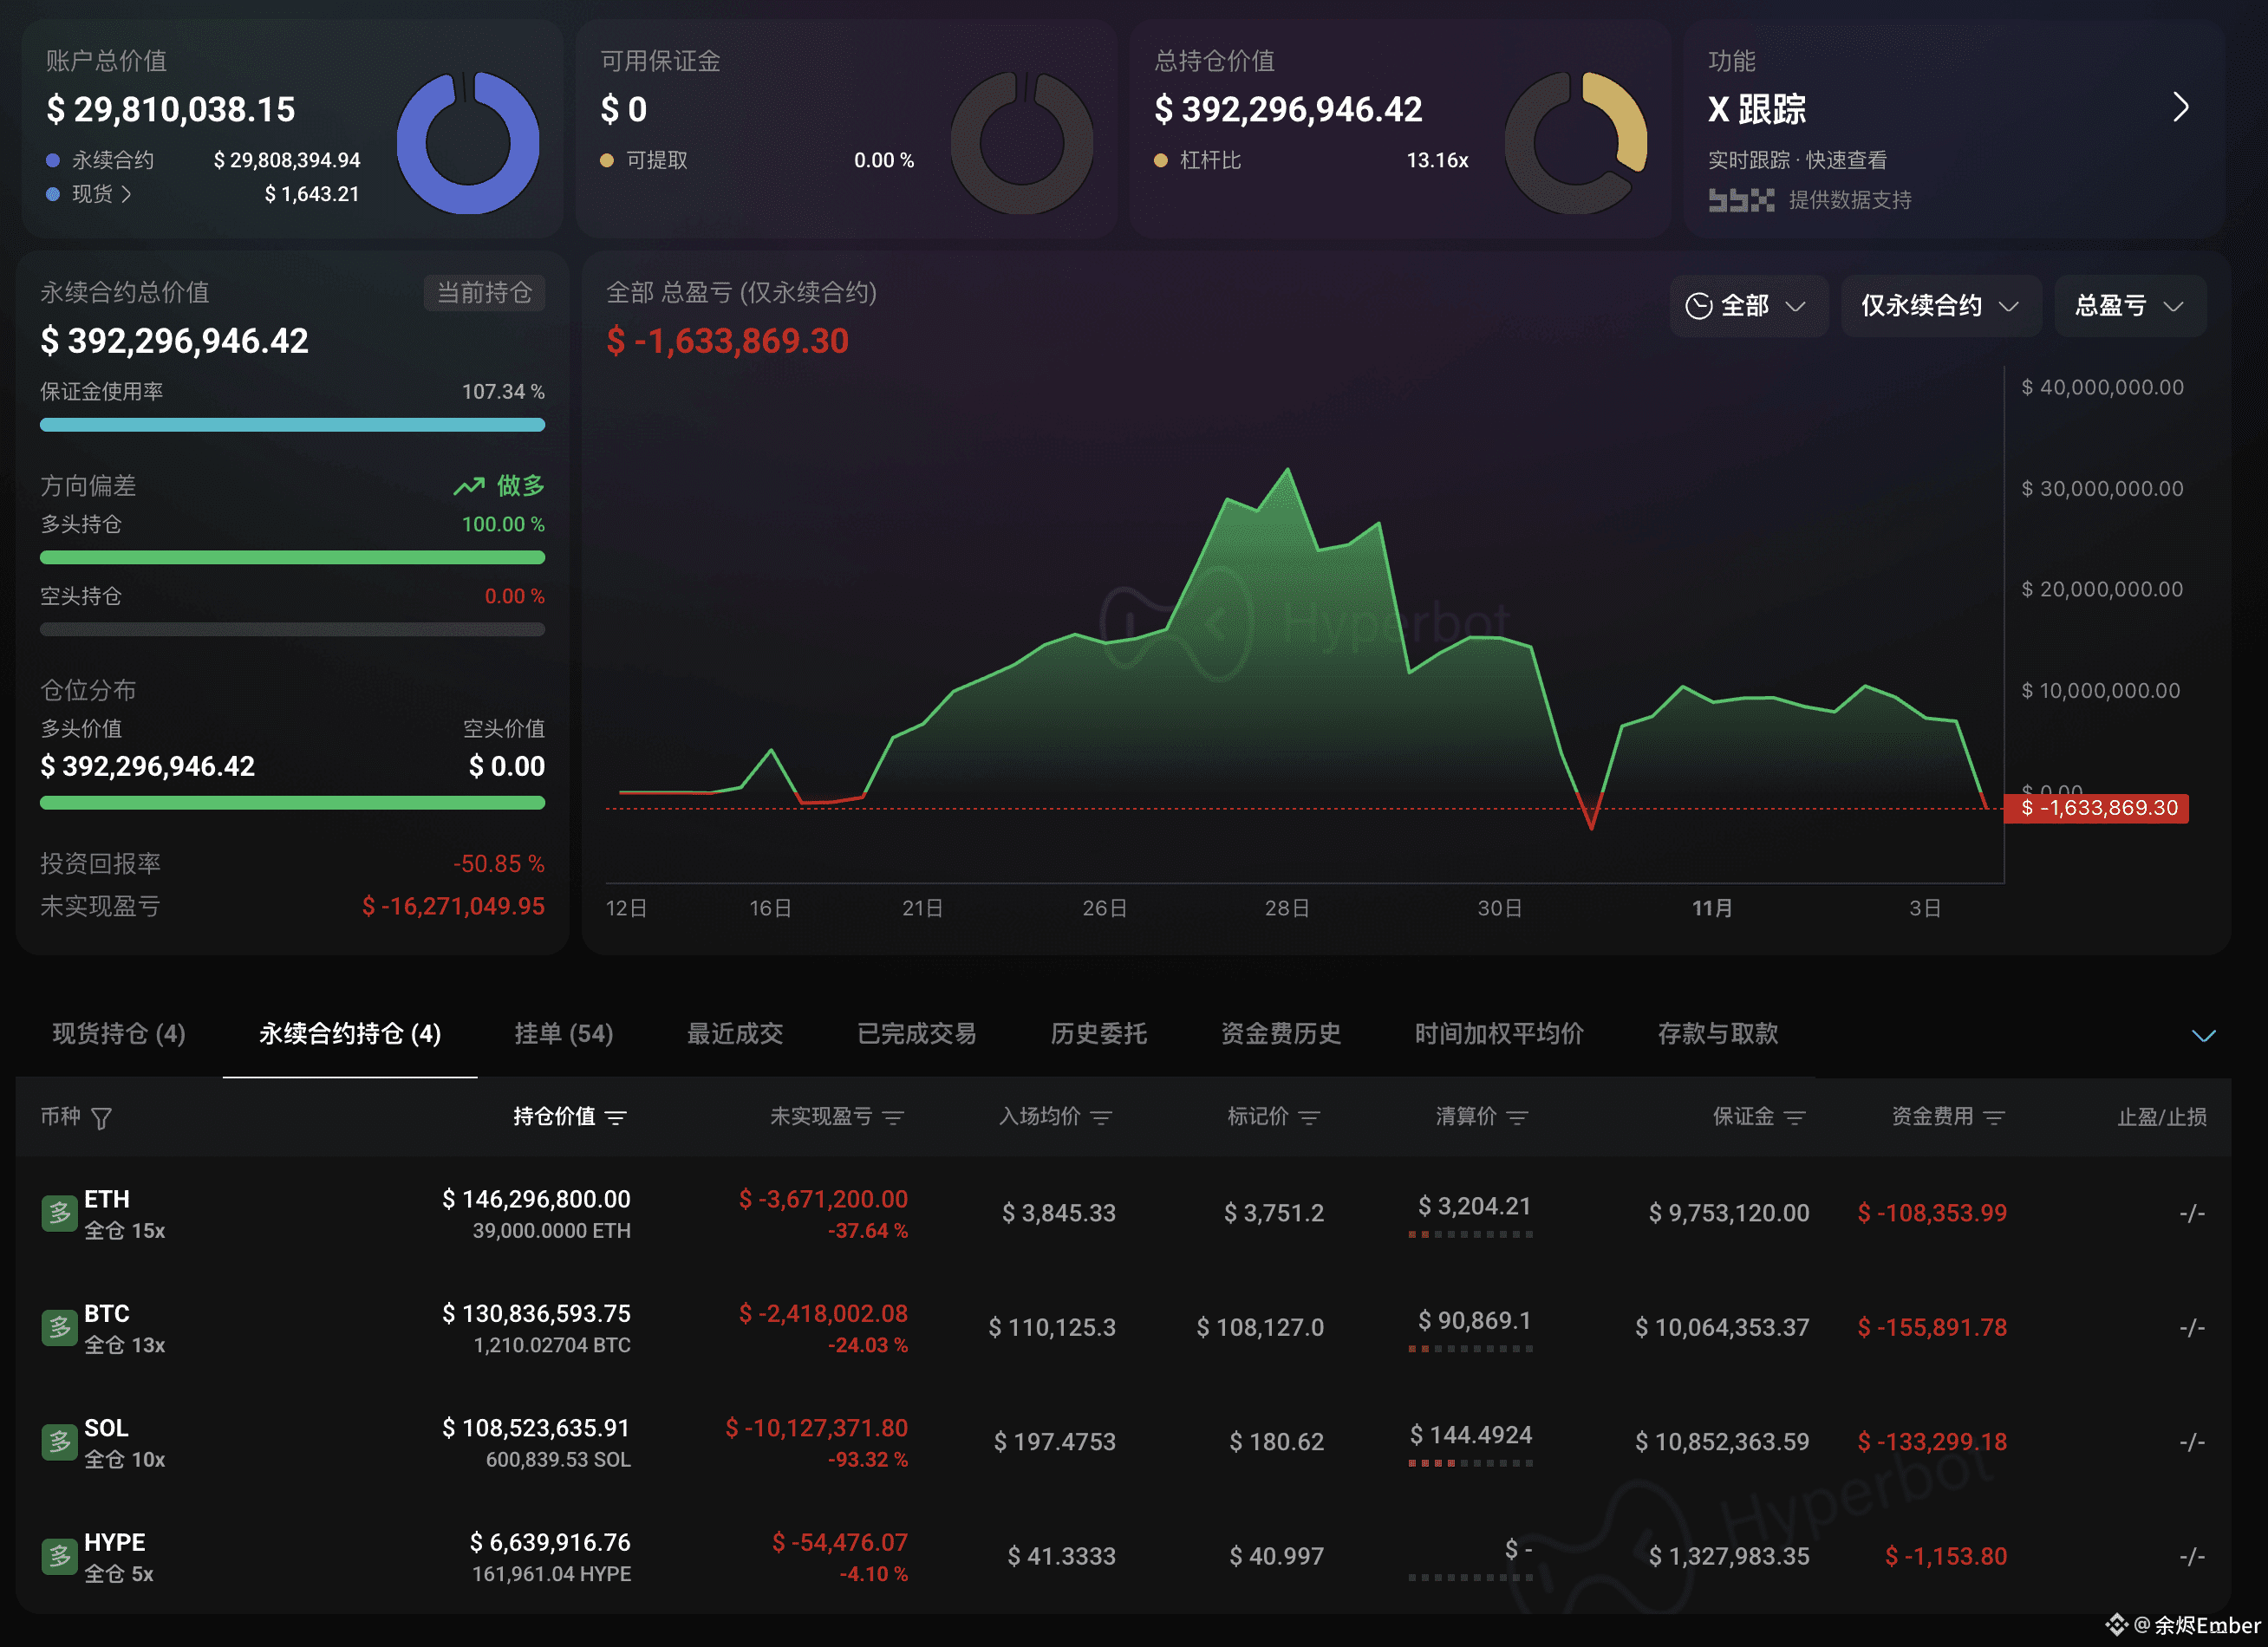This screenshot has width=2268, height=1647.
Task: Click the 币种 filter funnel icon
Action: coord(101,1118)
